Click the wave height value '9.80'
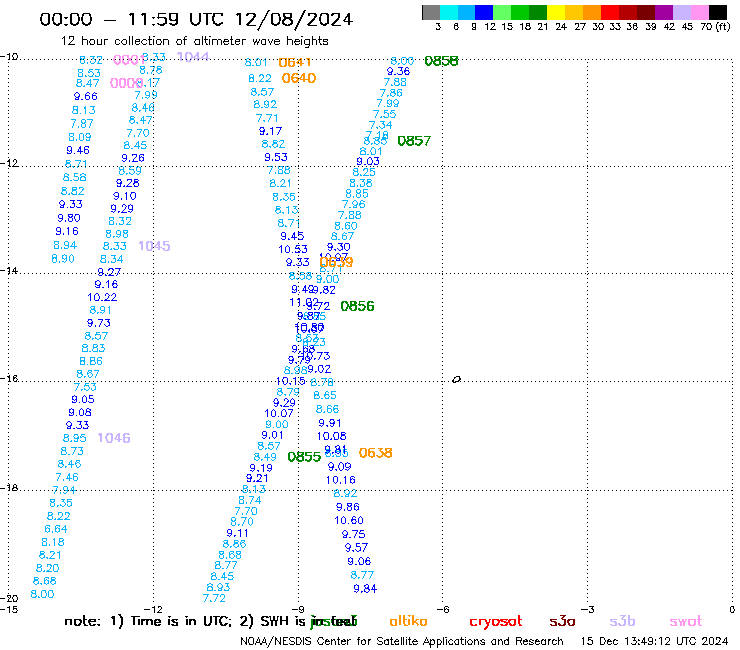This screenshot has width=740, height=650. point(69,218)
